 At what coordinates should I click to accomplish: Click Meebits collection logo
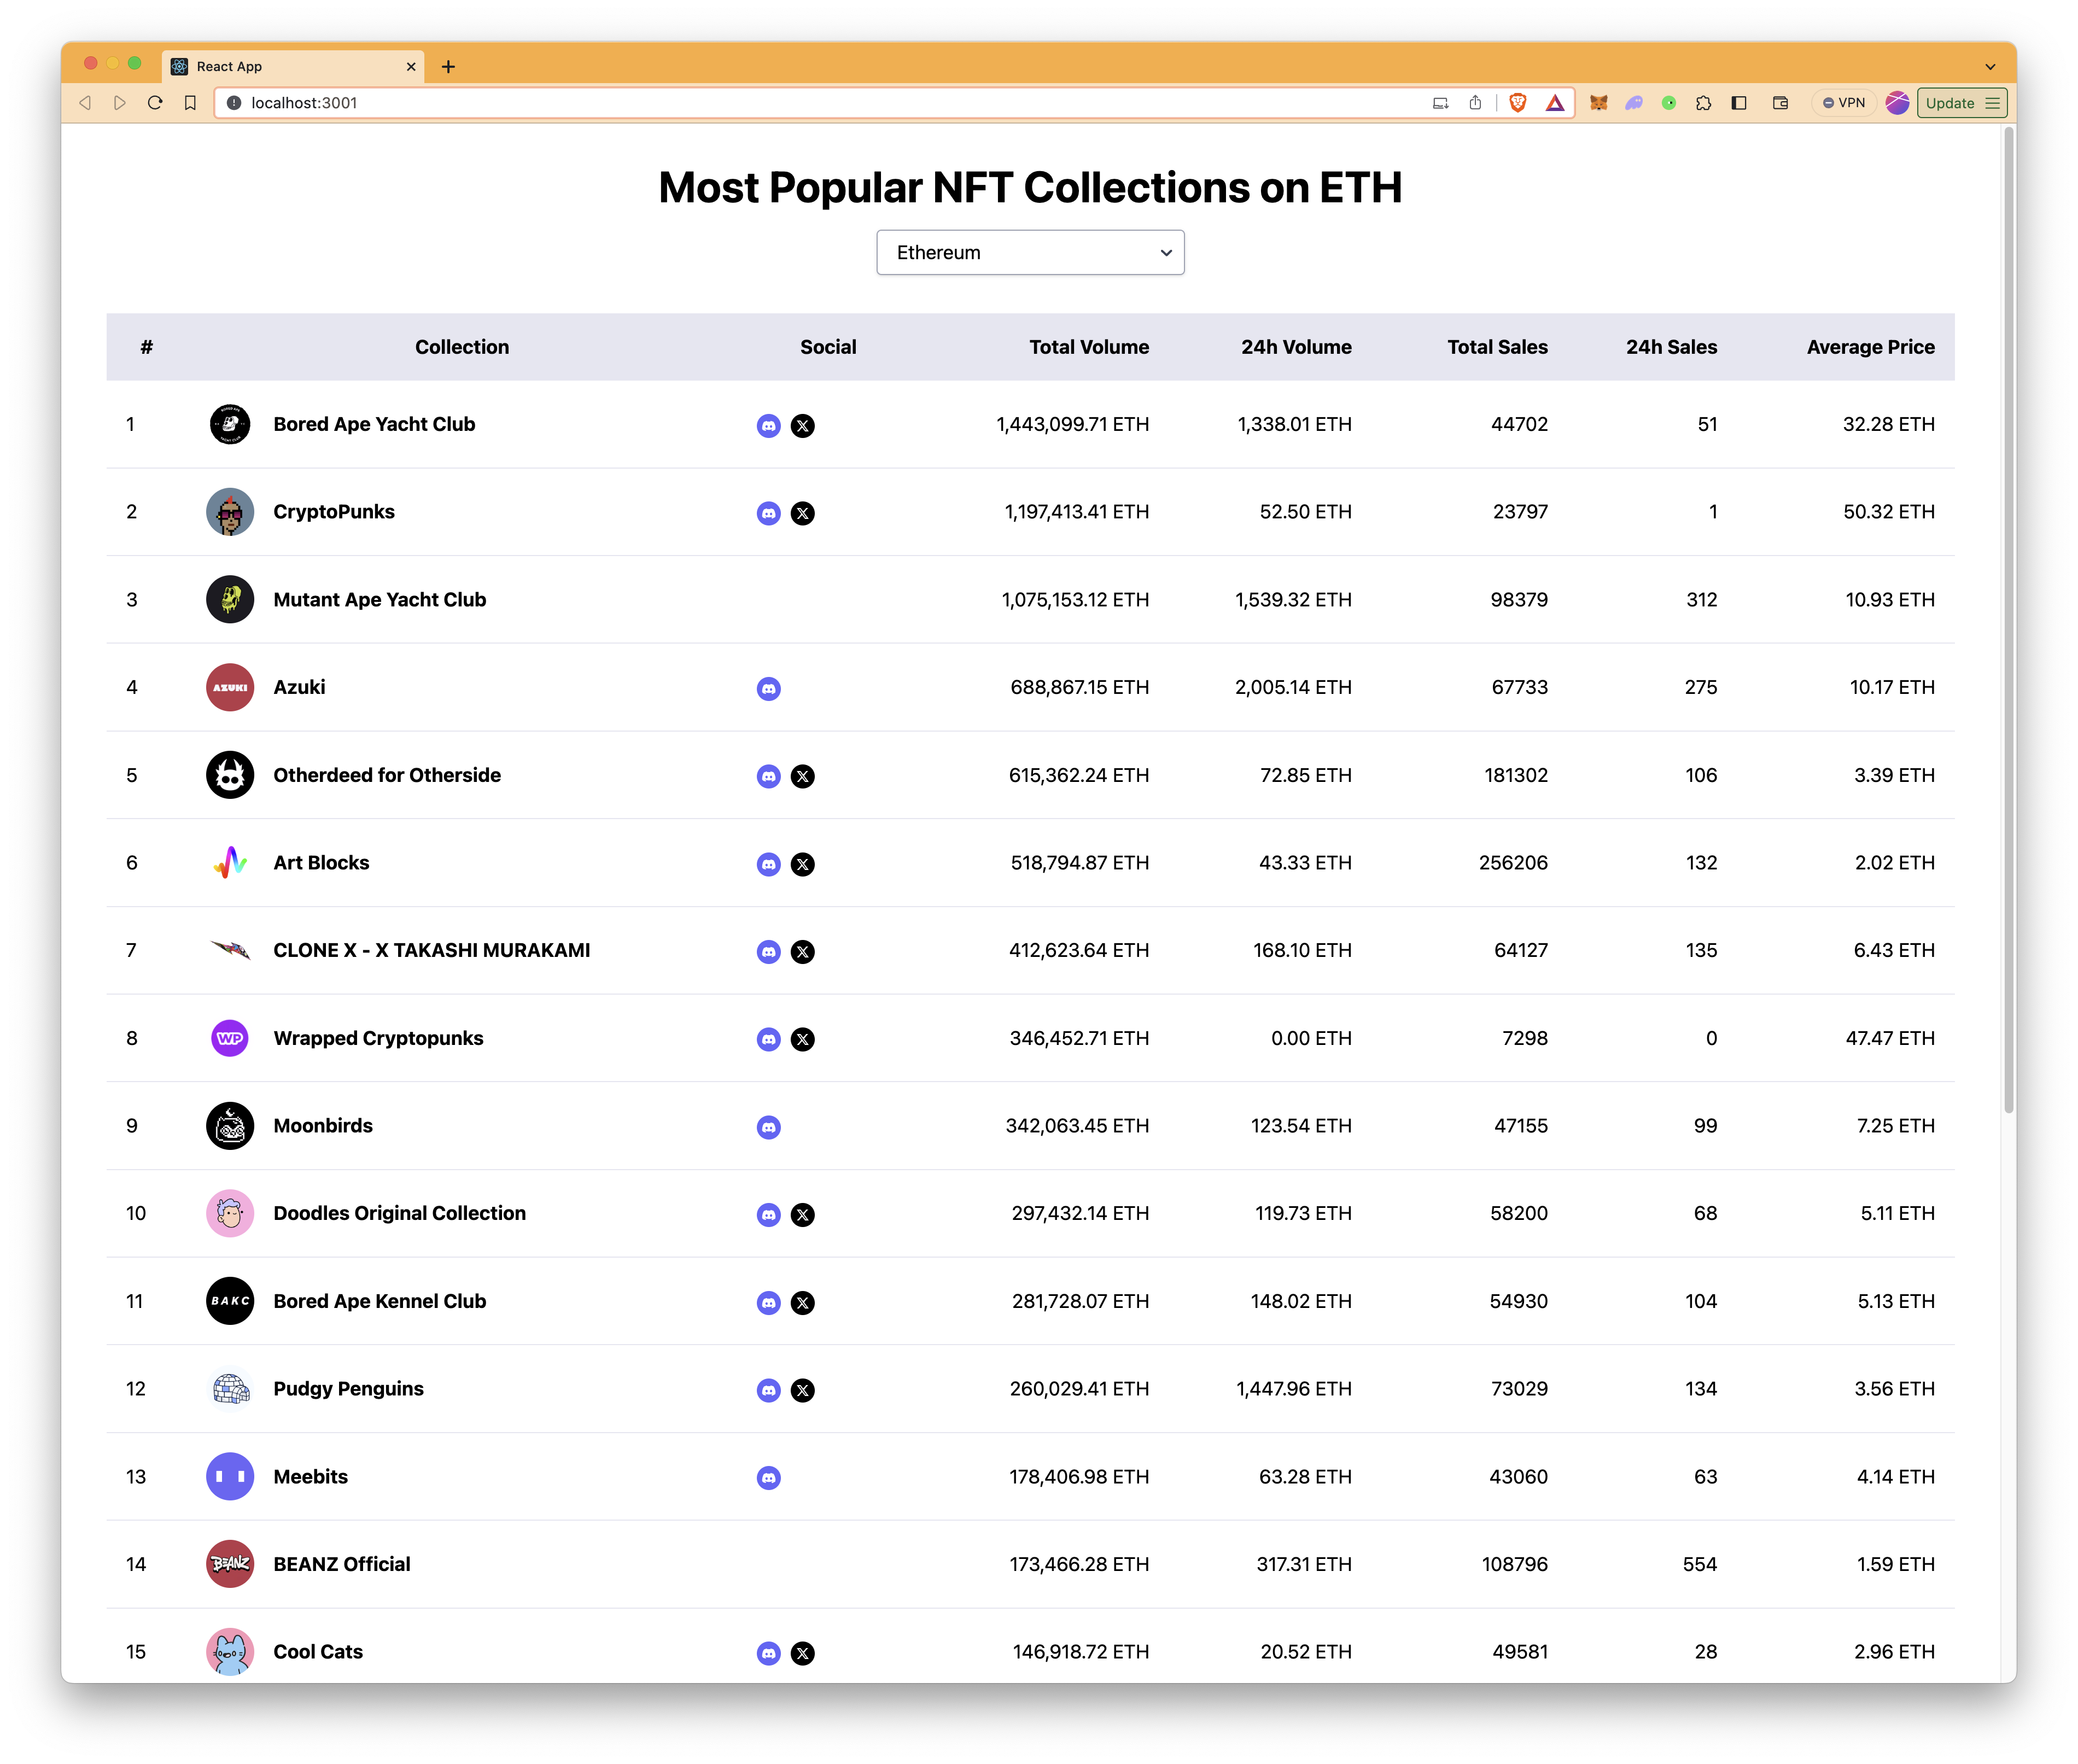tap(230, 1476)
